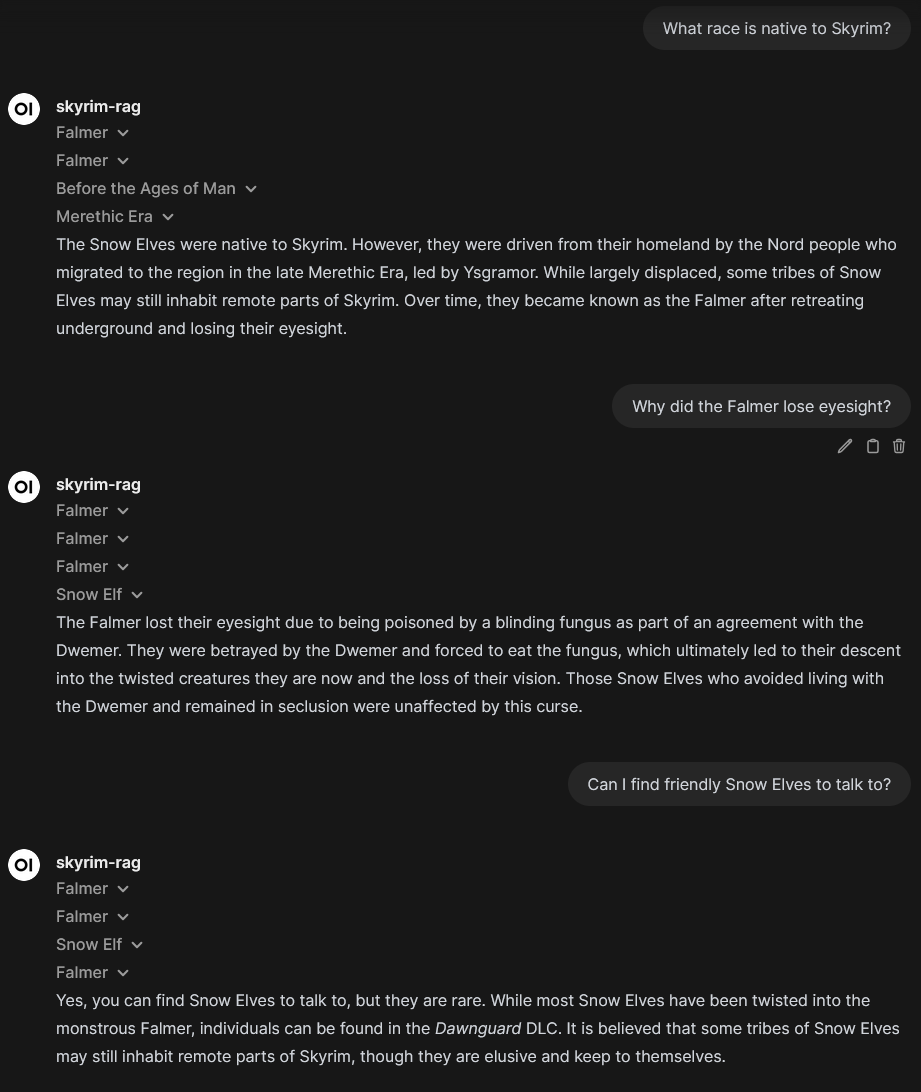
Task: Expand 'Snow Elf' citation in third response
Action: (x=100, y=945)
